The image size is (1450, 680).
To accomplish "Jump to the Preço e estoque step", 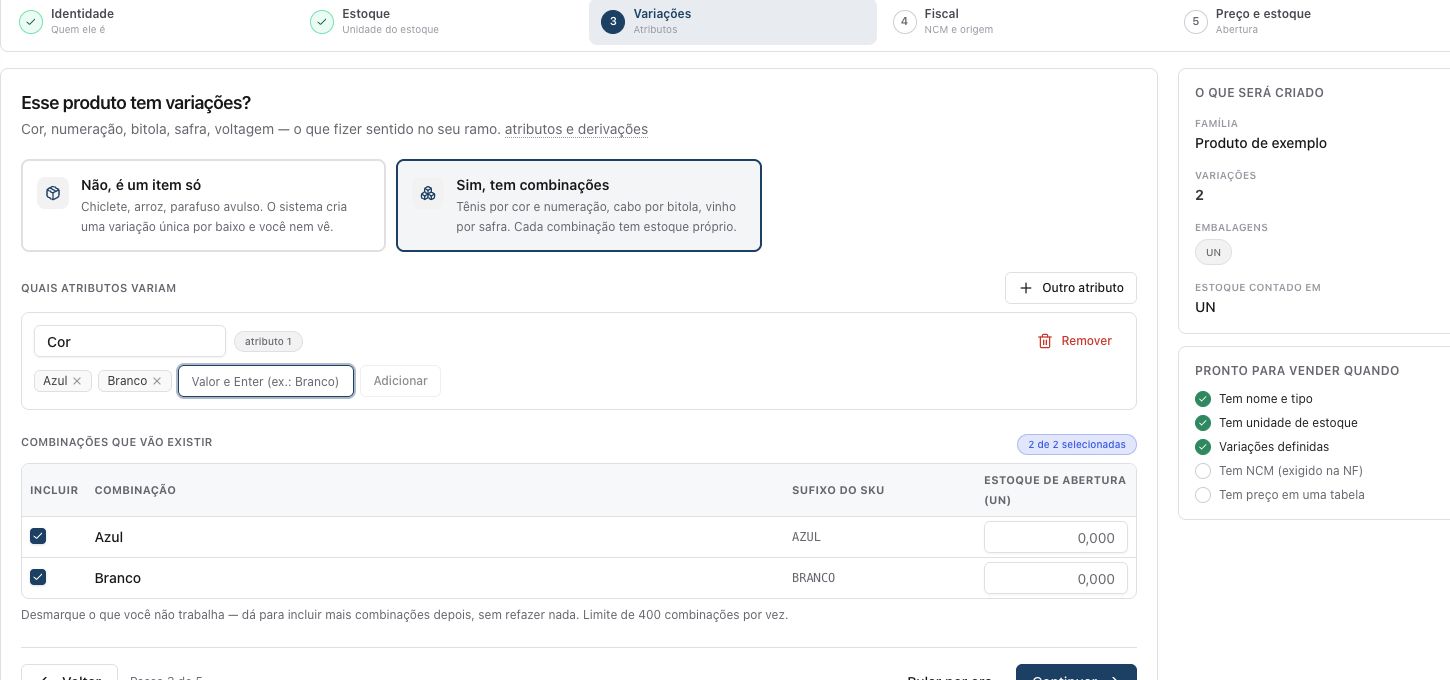I will tap(1312, 22).
